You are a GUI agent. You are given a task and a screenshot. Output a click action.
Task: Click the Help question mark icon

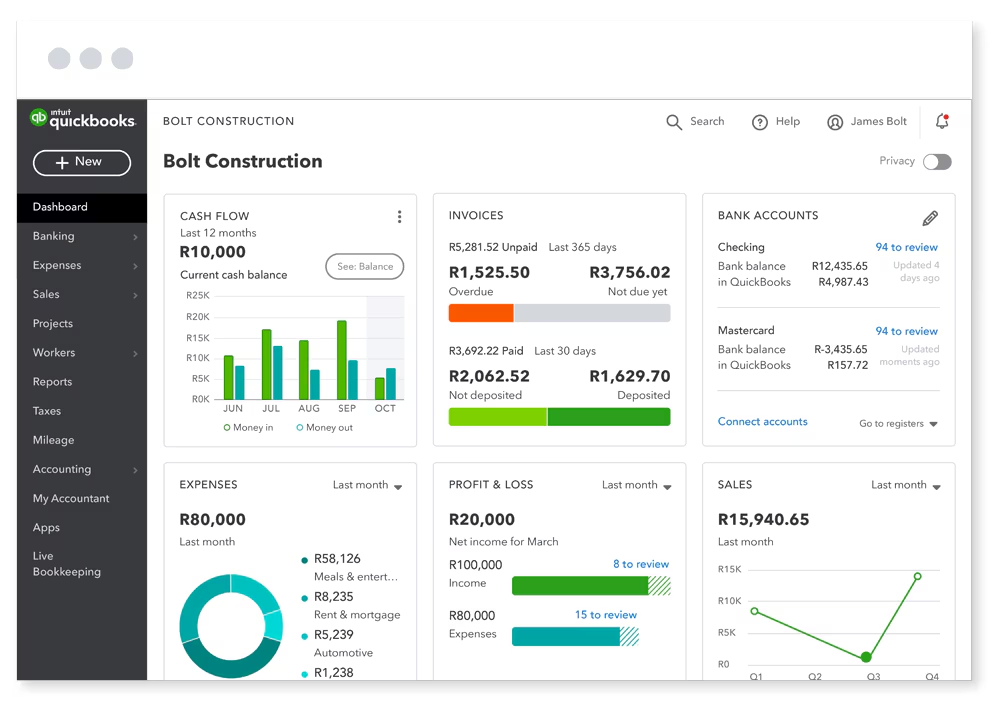[760, 122]
